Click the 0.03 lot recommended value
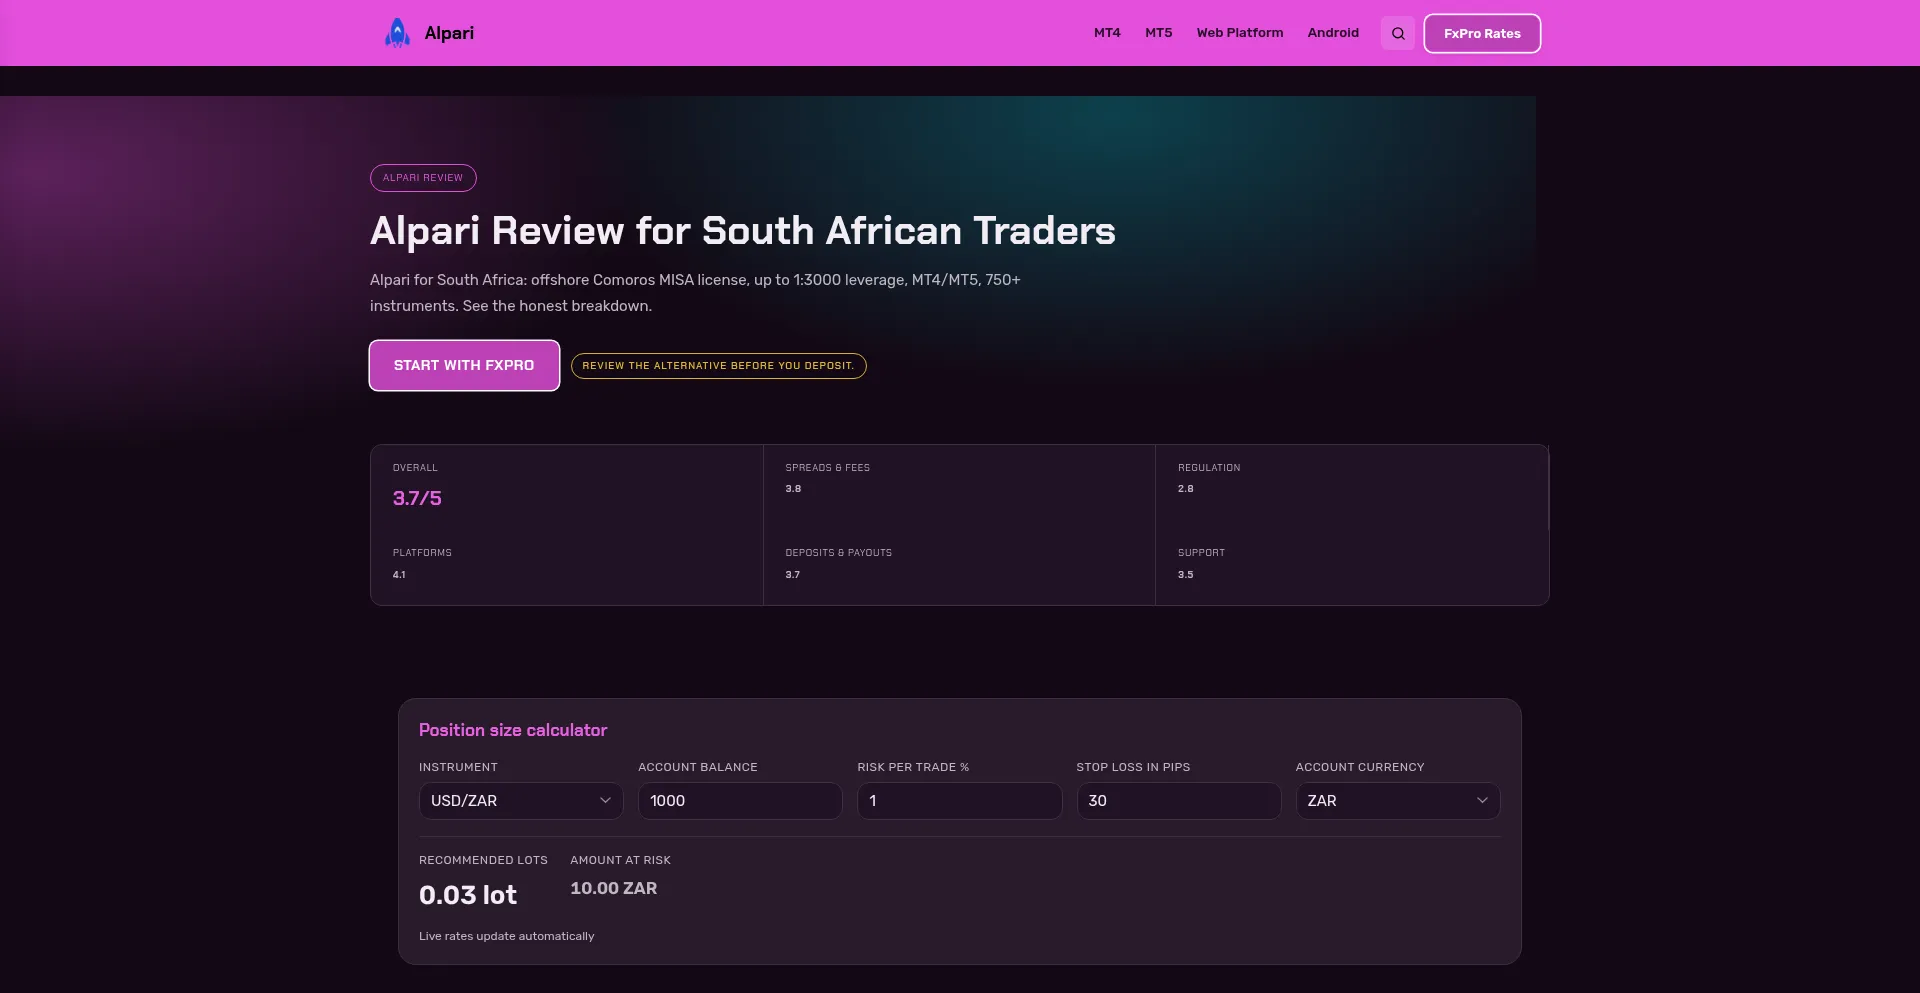This screenshot has height=993, width=1920. click(x=468, y=895)
